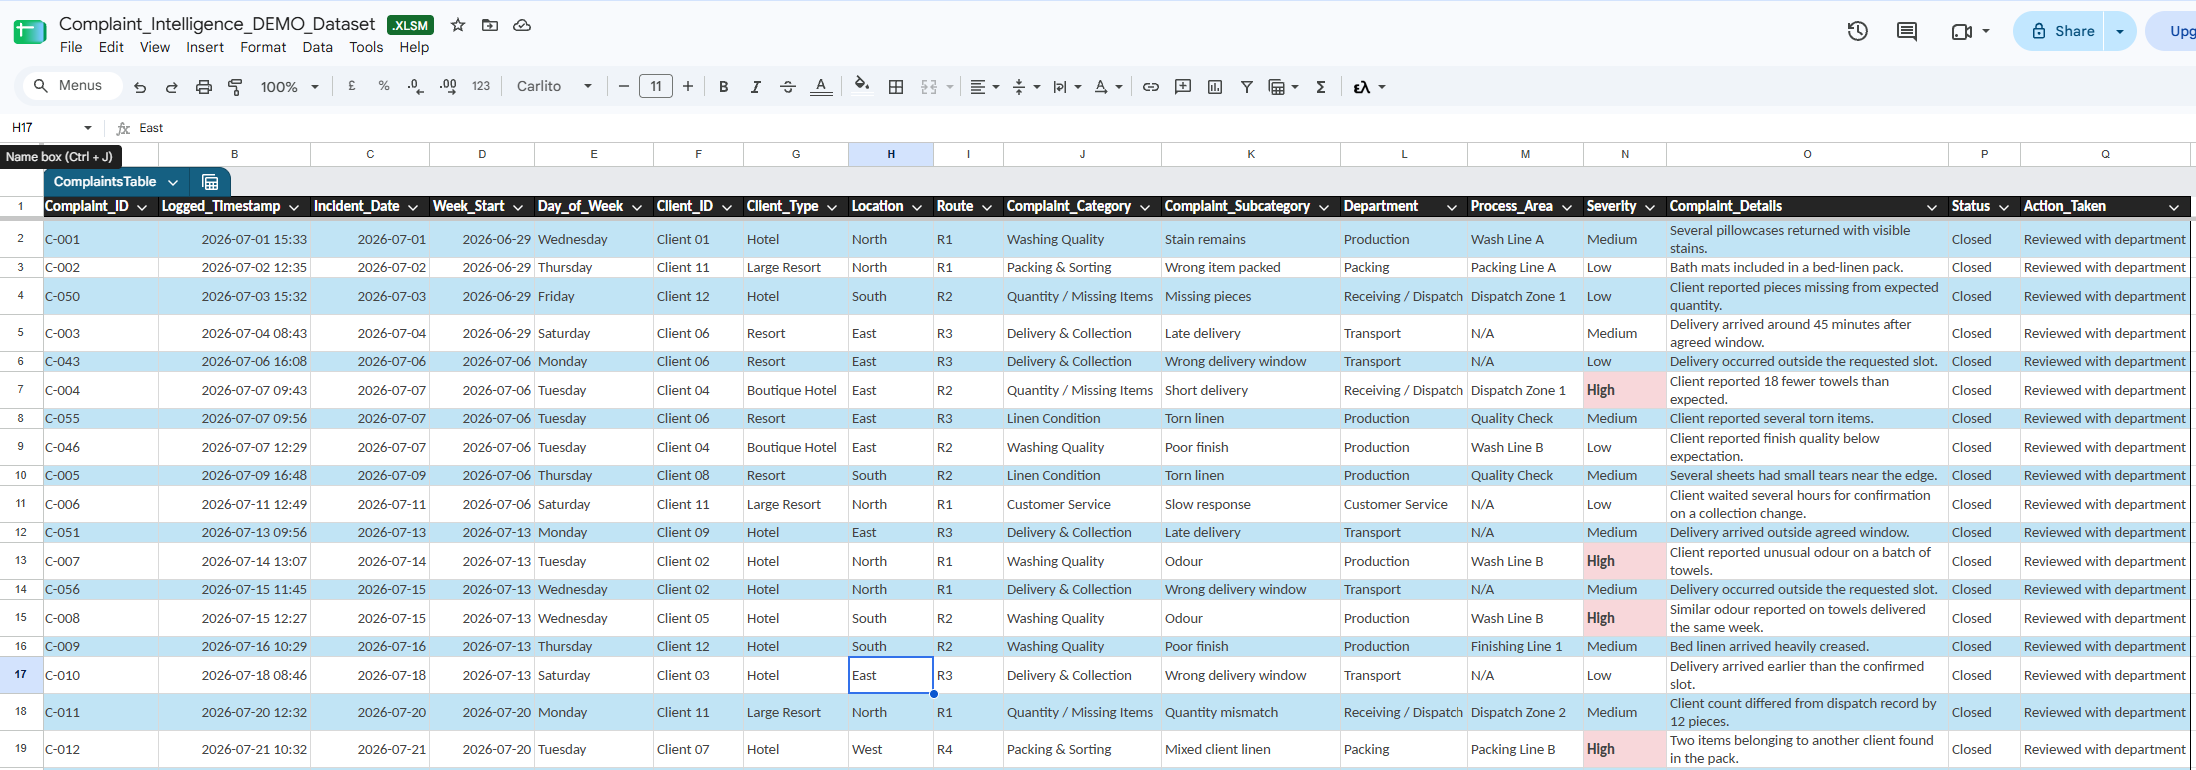
Task: Create a filter with funnel icon
Action: [x=1247, y=87]
